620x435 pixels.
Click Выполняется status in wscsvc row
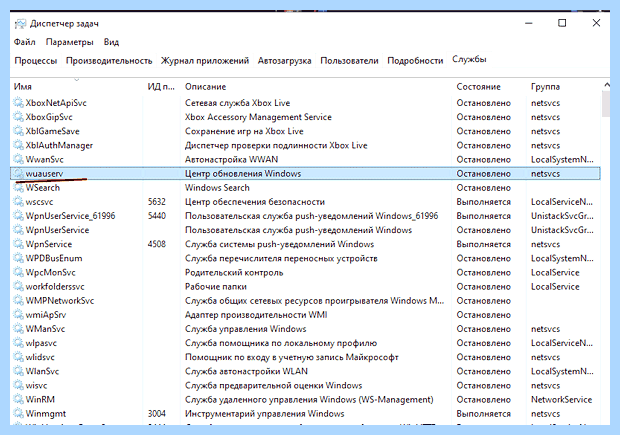pyautogui.click(x=484, y=202)
